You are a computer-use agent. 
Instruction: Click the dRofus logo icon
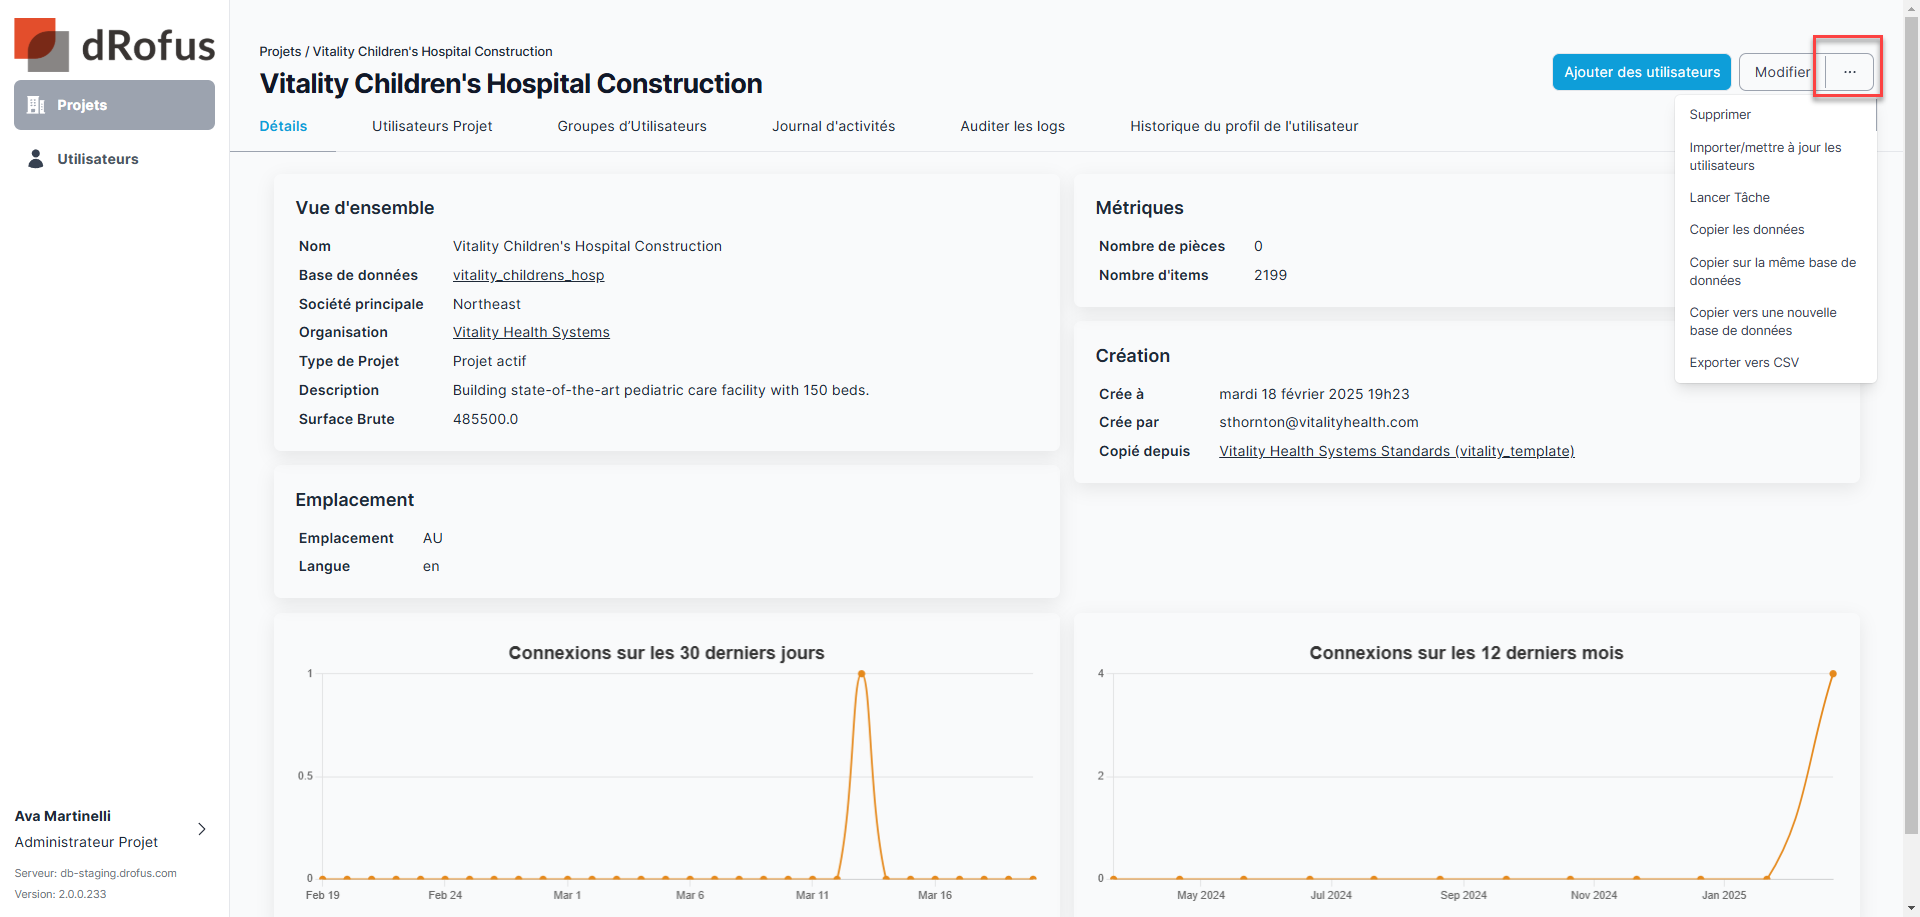(42, 45)
